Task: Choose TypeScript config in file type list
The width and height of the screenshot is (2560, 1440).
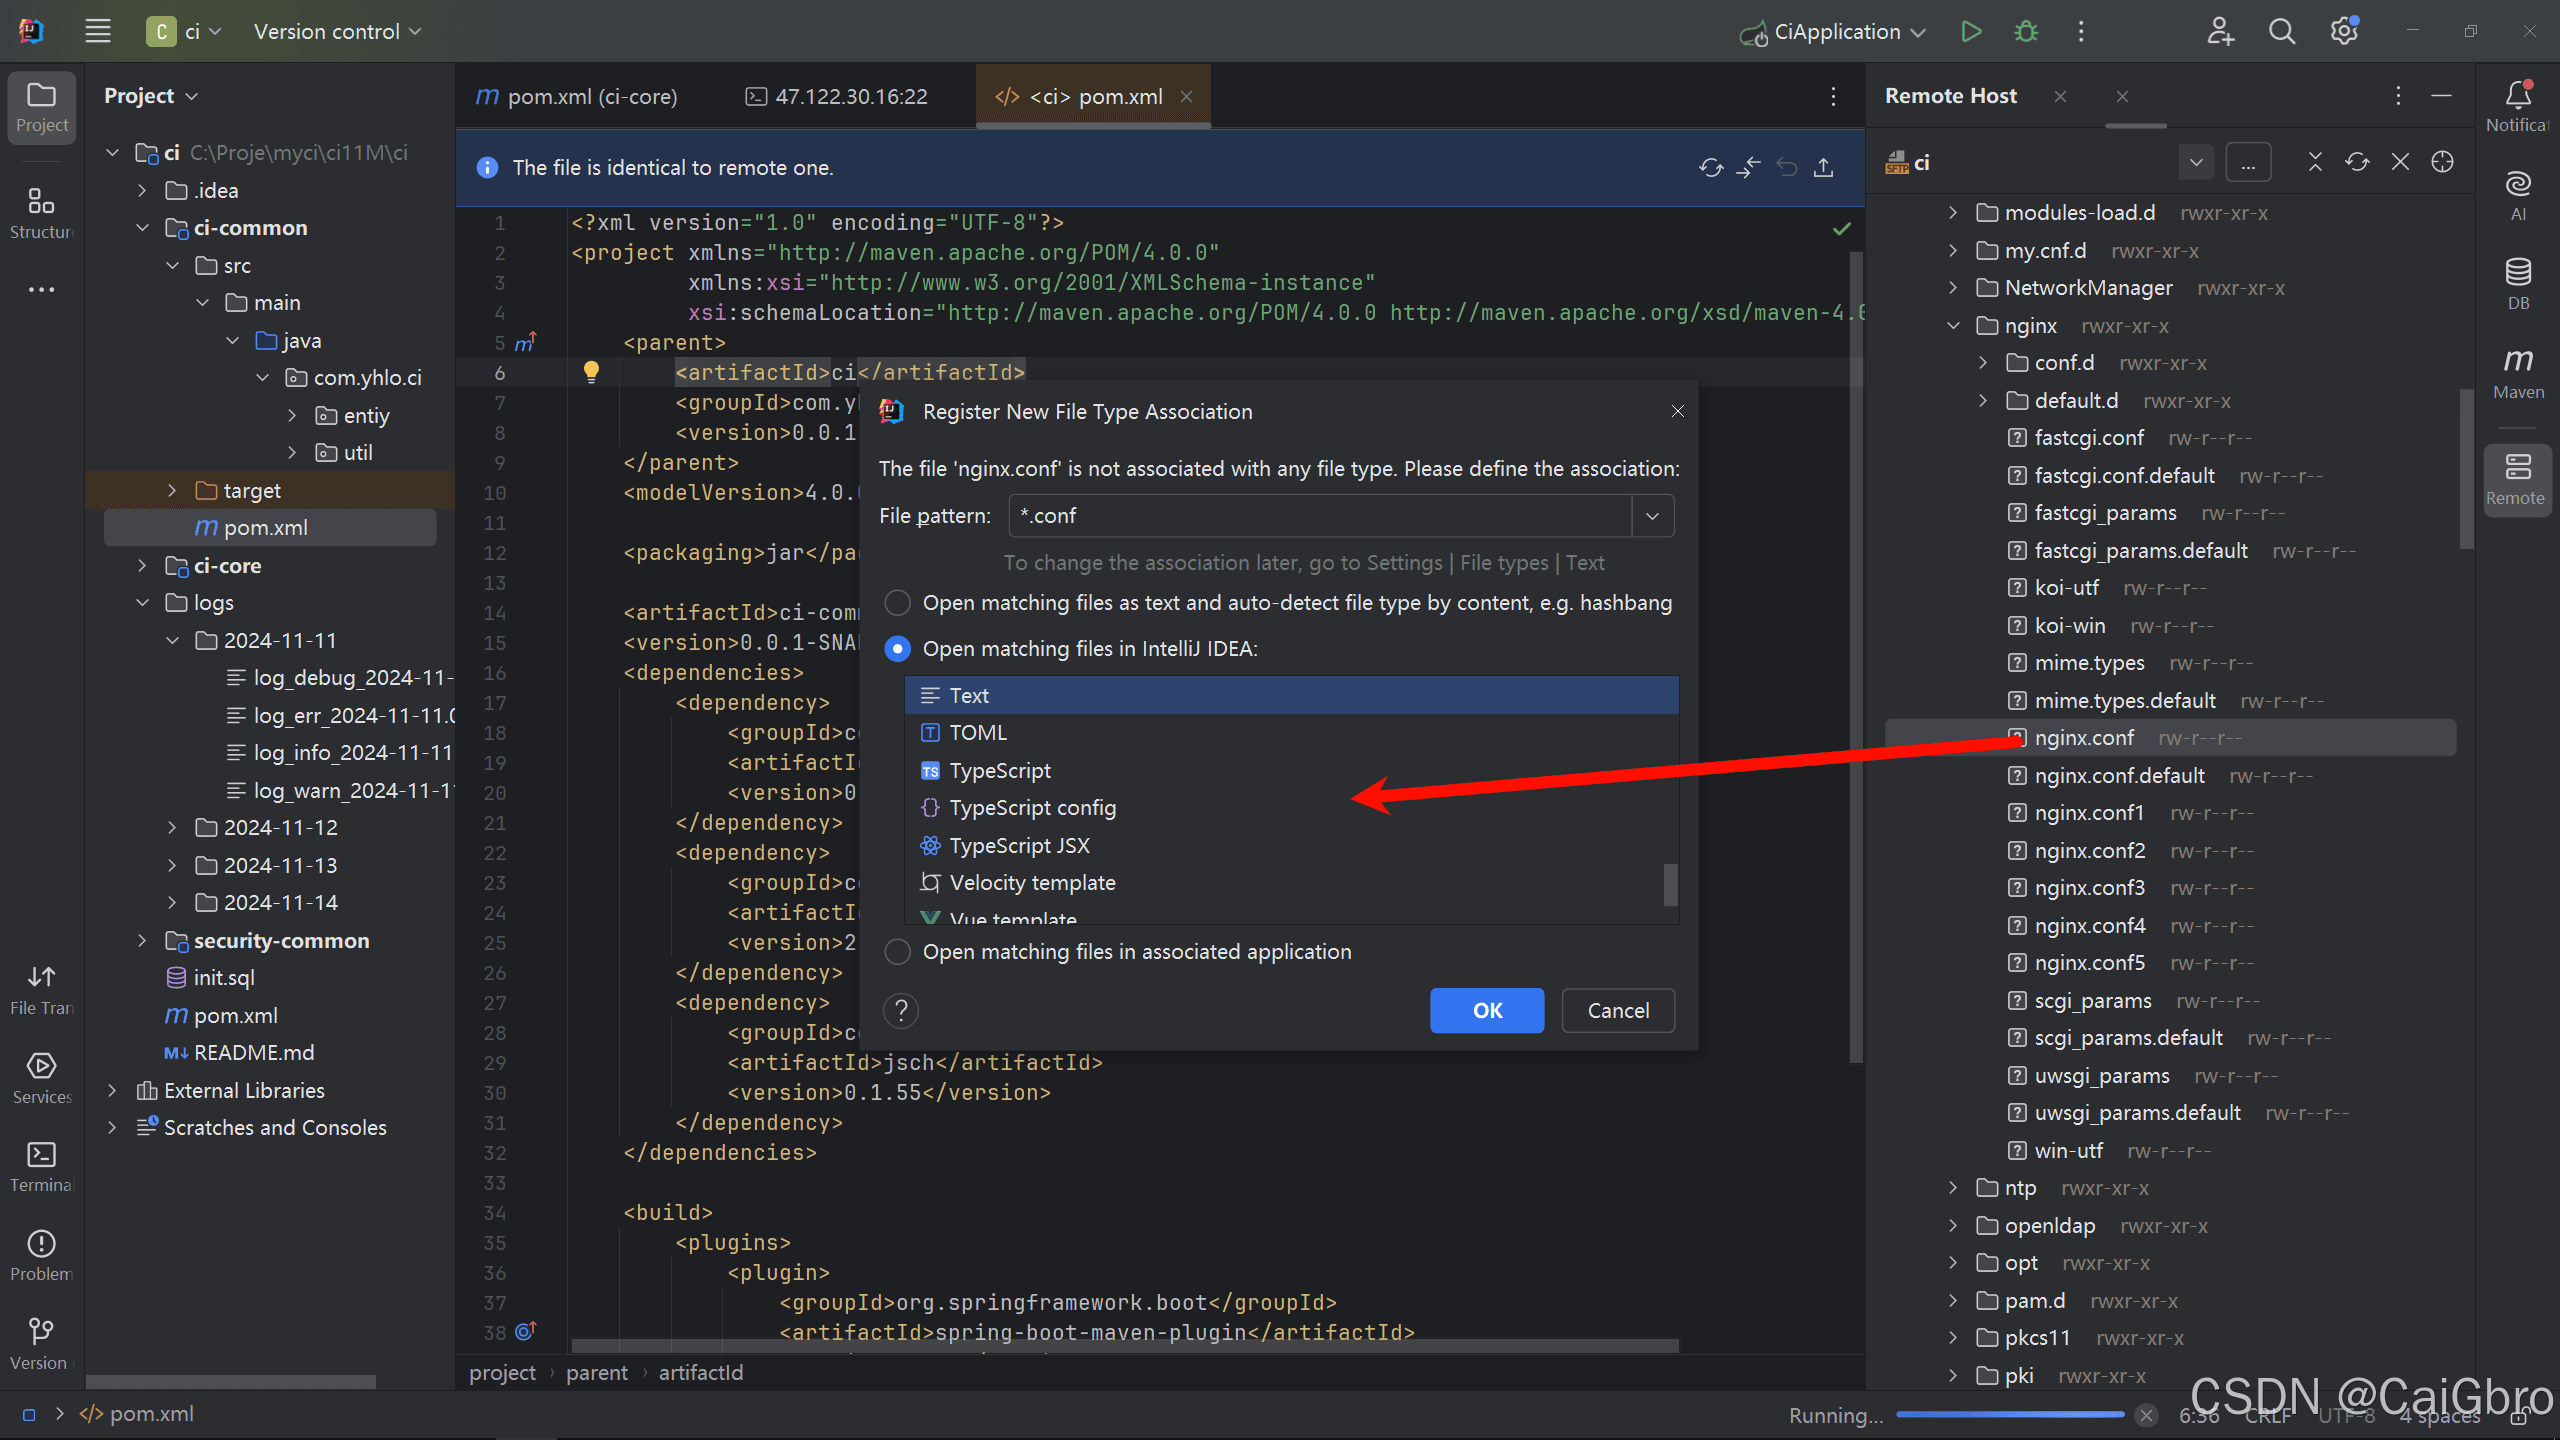Action: [x=1292, y=808]
